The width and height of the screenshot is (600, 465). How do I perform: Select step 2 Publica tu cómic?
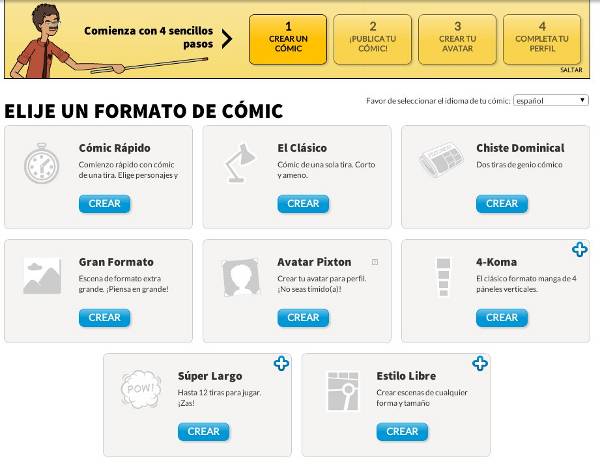(373, 39)
